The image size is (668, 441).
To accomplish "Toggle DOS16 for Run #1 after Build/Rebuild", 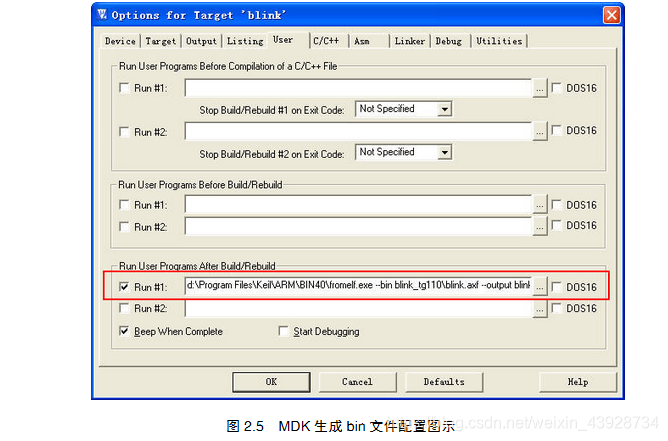I will [x=556, y=287].
